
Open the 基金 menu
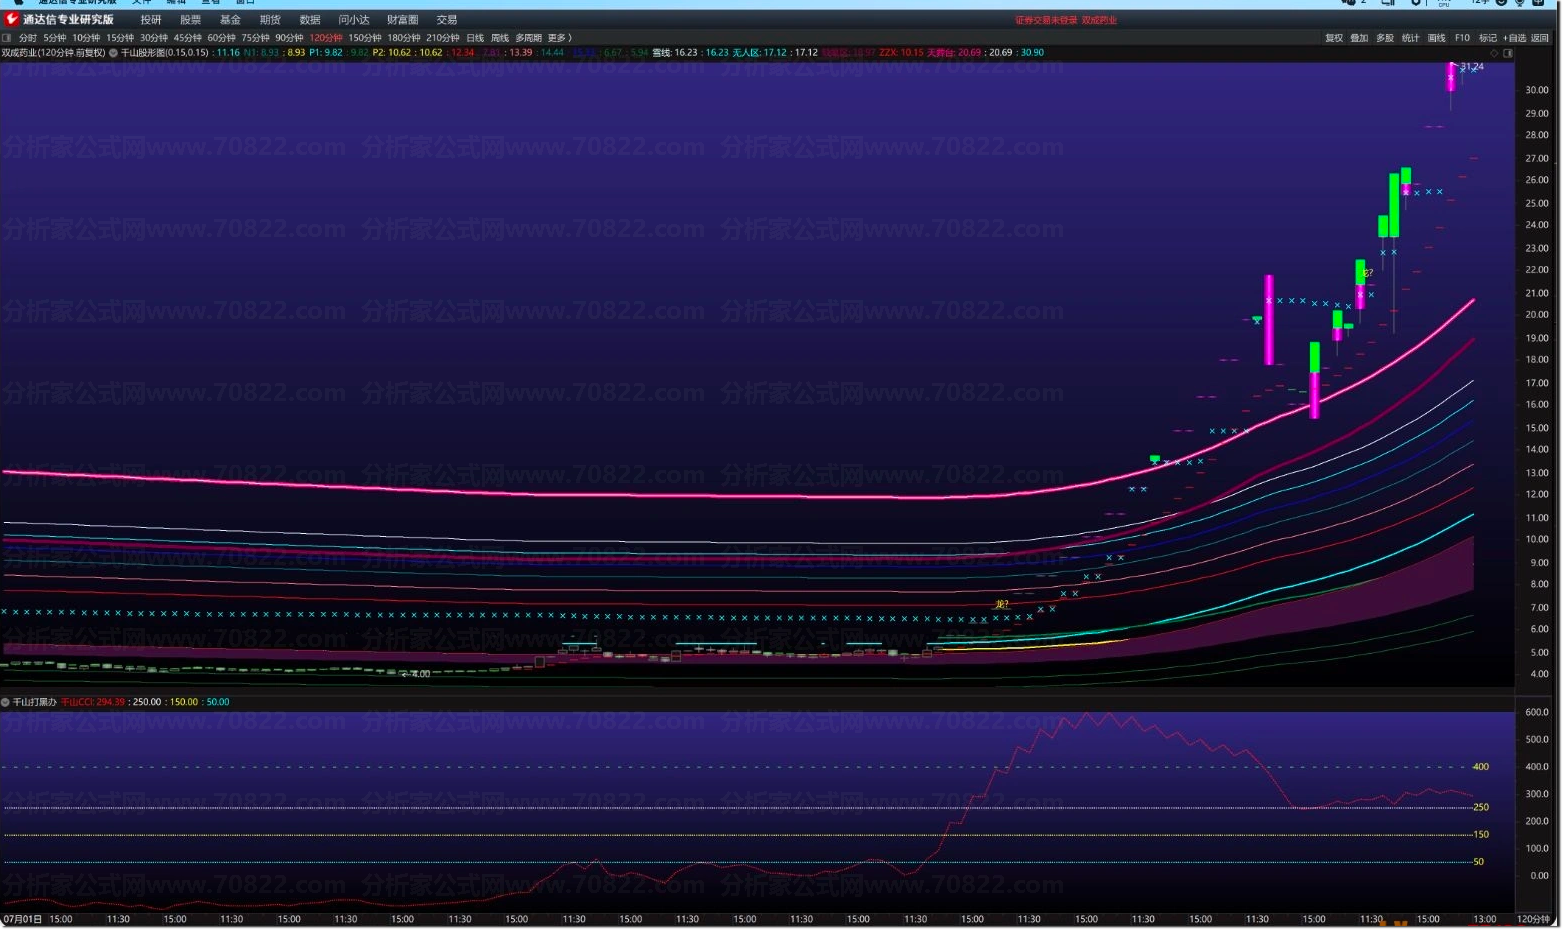[230, 20]
